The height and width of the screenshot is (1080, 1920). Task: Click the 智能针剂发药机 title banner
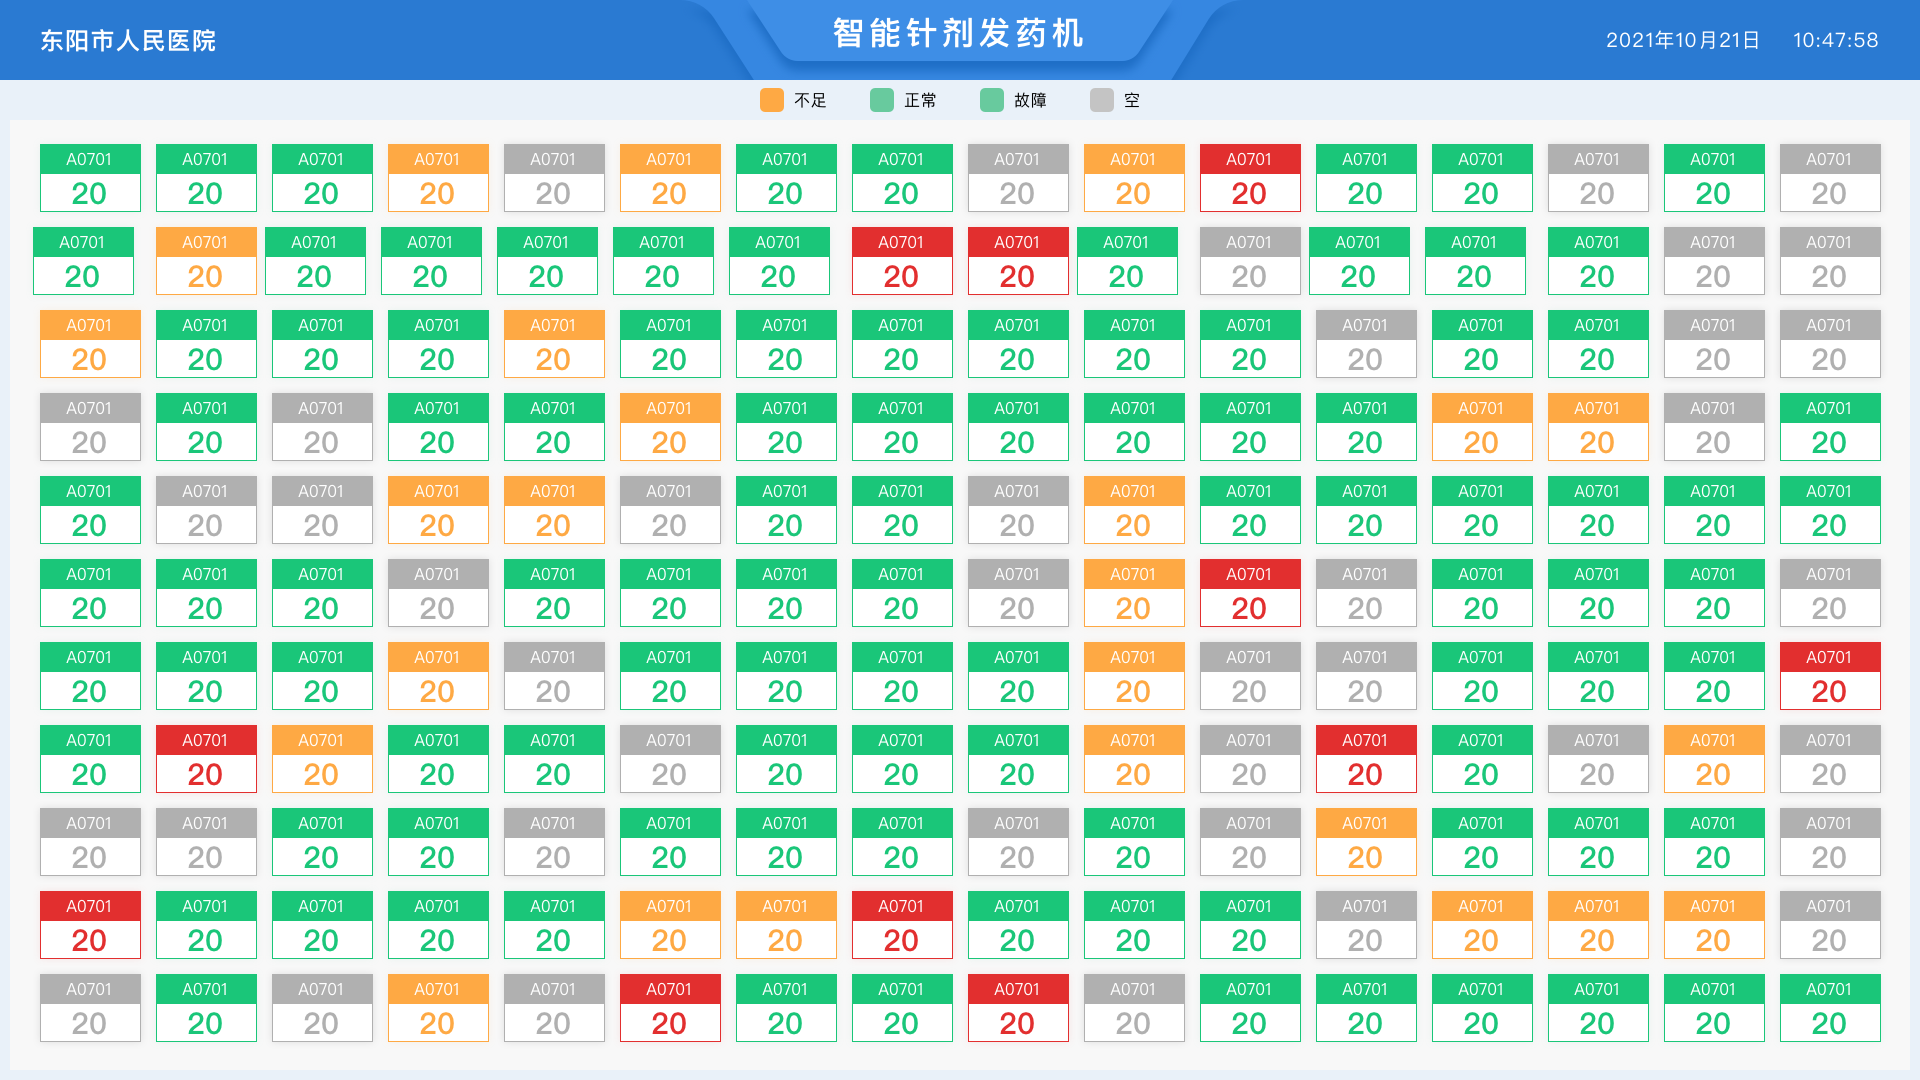pyautogui.click(x=958, y=34)
